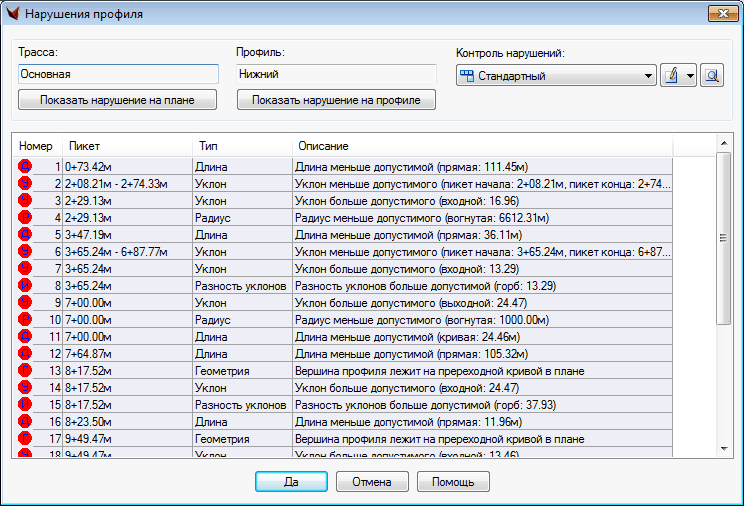Click the vertical scrollbar thumb of the table
The image size is (744, 506).
coord(725,237)
